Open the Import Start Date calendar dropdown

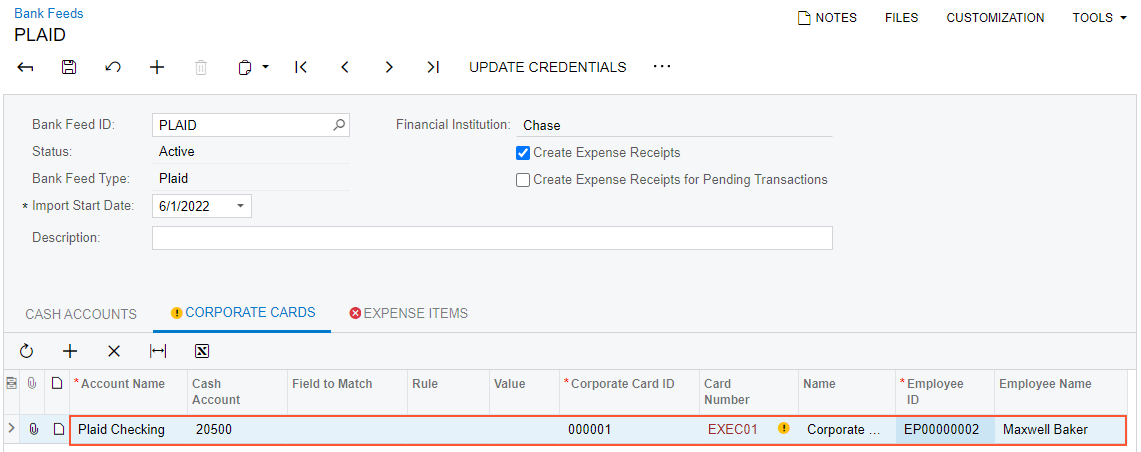pos(240,207)
